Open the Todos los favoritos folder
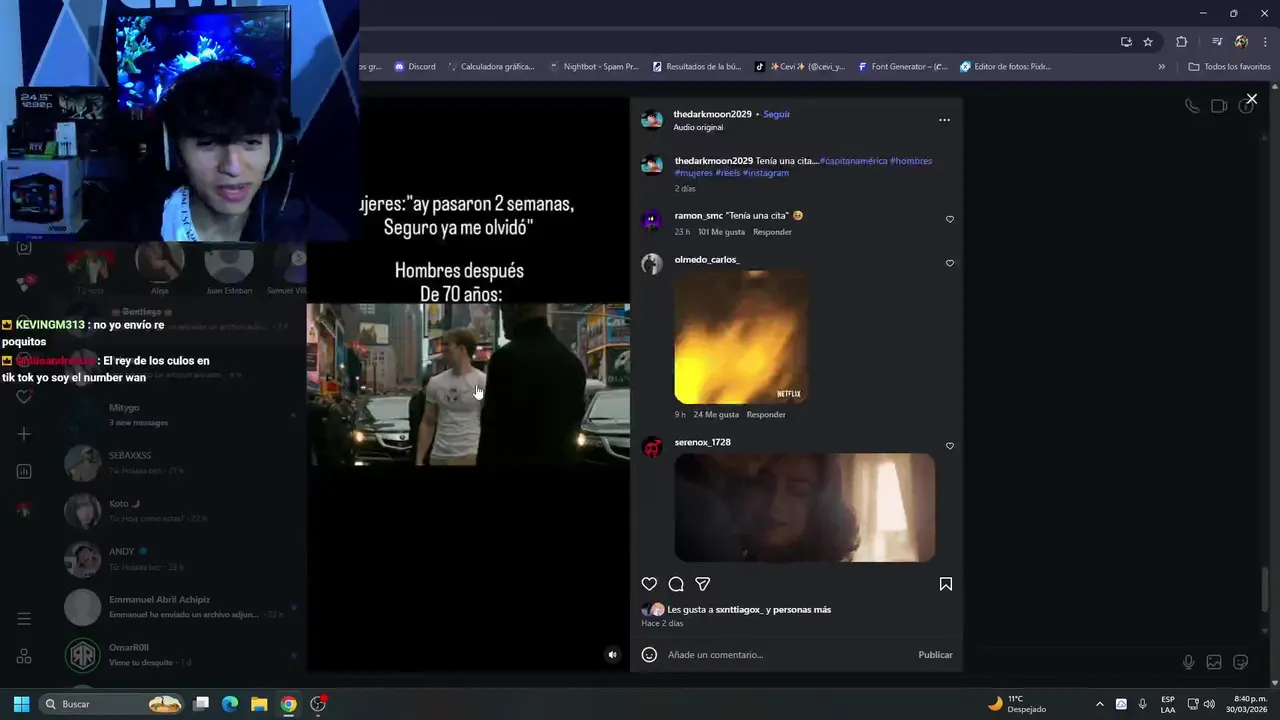This screenshot has width=1280, height=720. (1229, 67)
